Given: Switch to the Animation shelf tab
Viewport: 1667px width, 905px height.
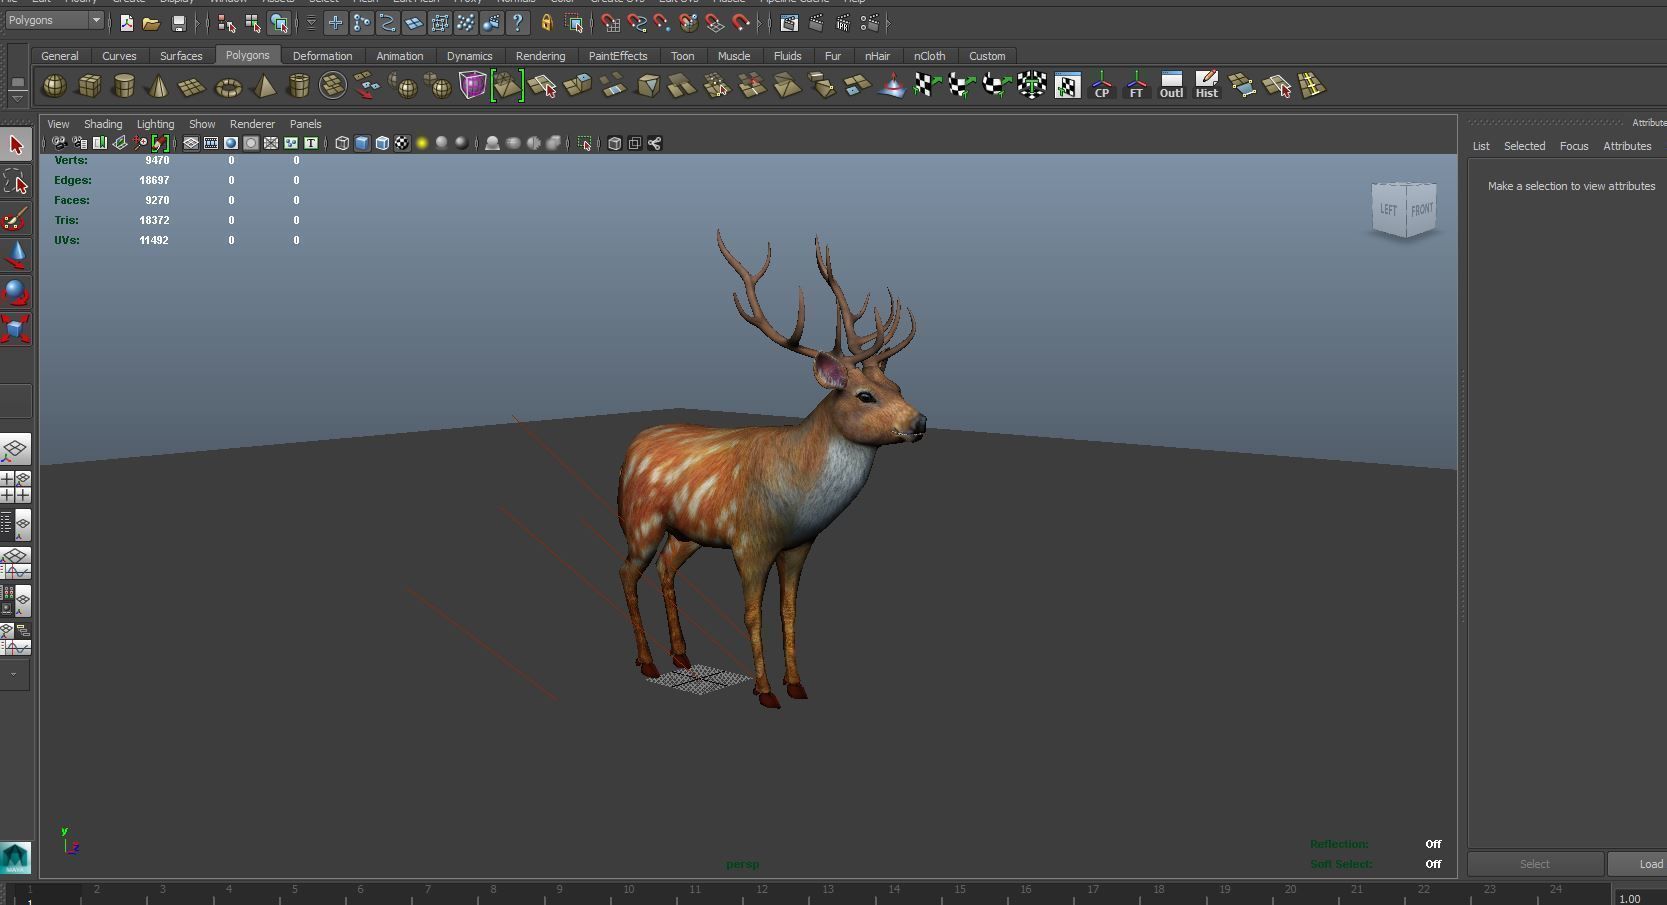Looking at the screenshot, I should [400, 56].
